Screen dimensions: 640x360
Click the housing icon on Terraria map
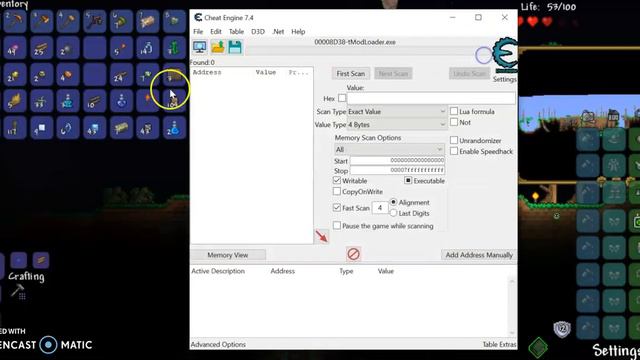pos(613,116)
